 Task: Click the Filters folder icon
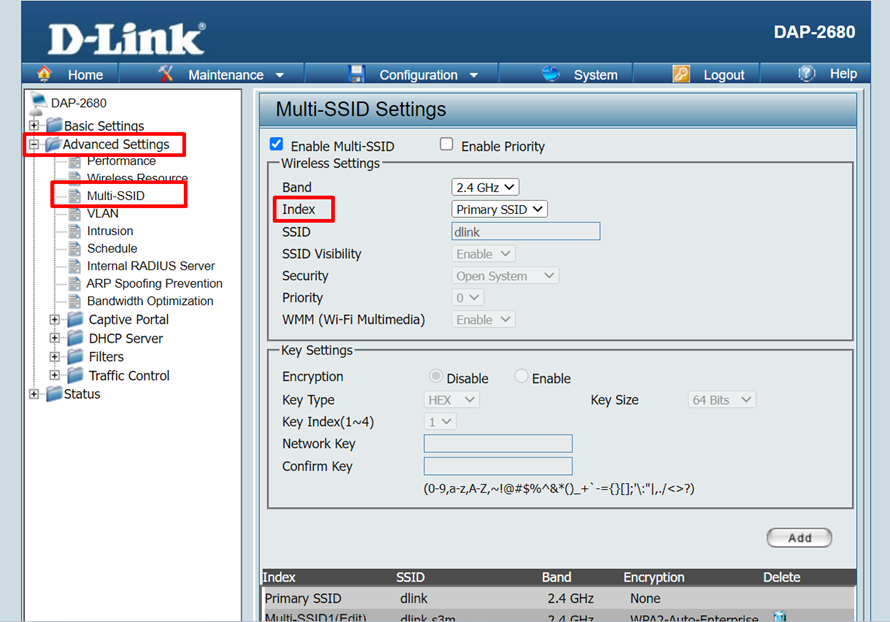point(75,357)
